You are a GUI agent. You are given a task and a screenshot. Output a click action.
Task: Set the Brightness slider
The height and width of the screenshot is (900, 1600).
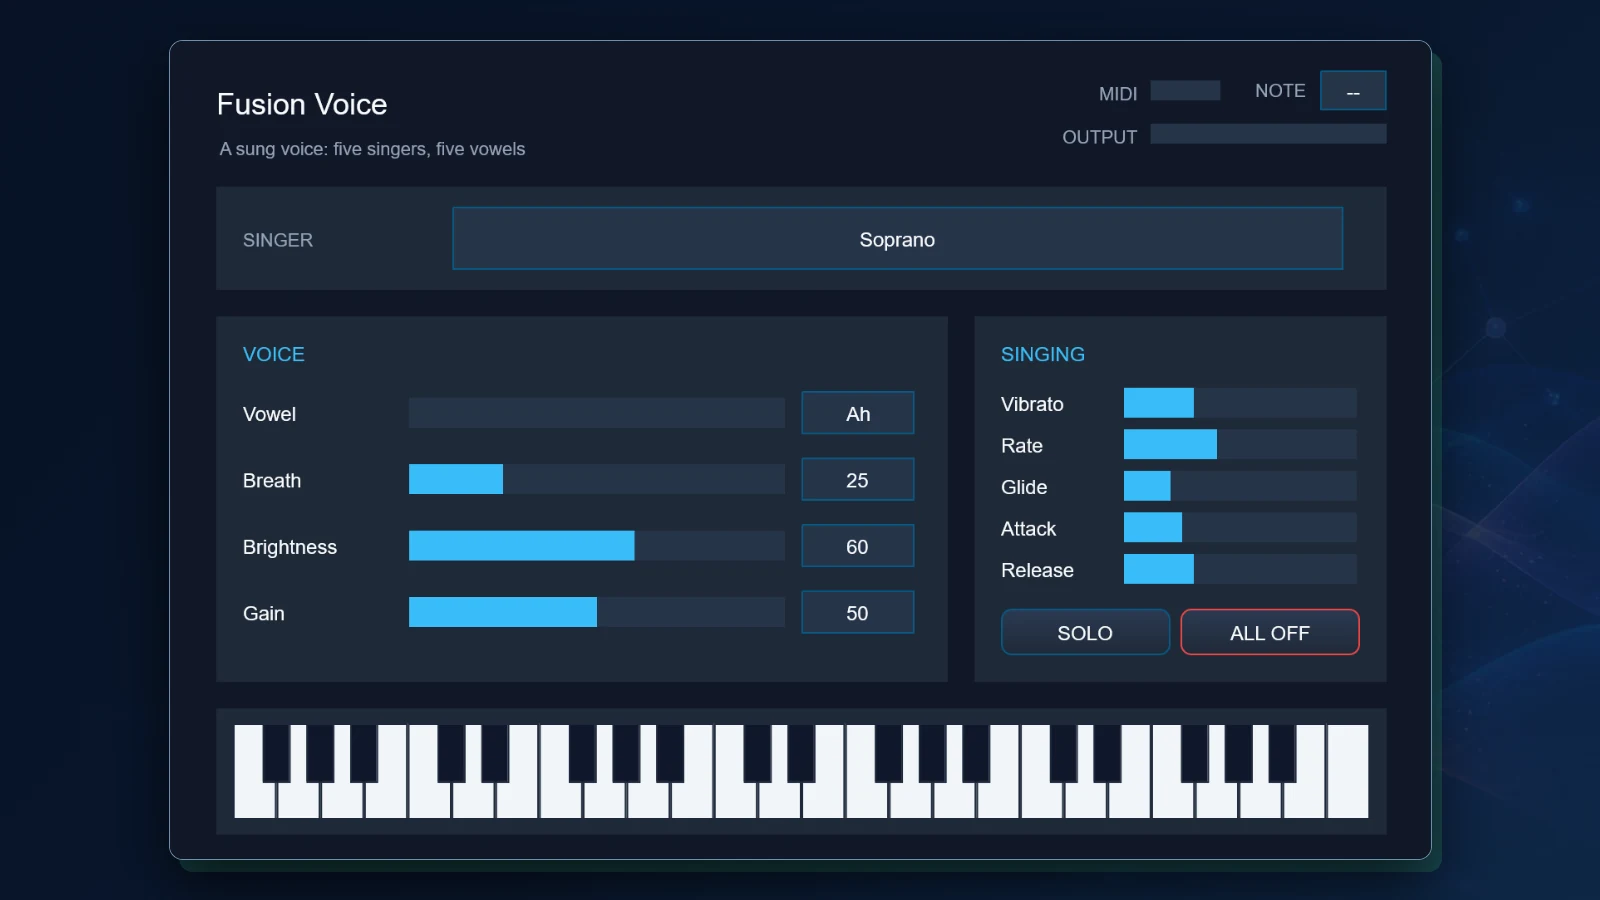(x=596, y=546)
